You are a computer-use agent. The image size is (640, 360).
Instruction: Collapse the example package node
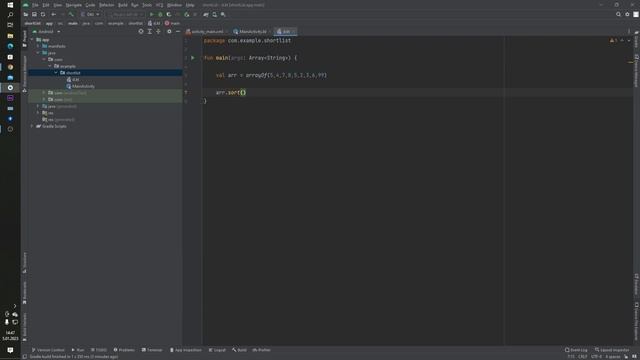[50, 66]
